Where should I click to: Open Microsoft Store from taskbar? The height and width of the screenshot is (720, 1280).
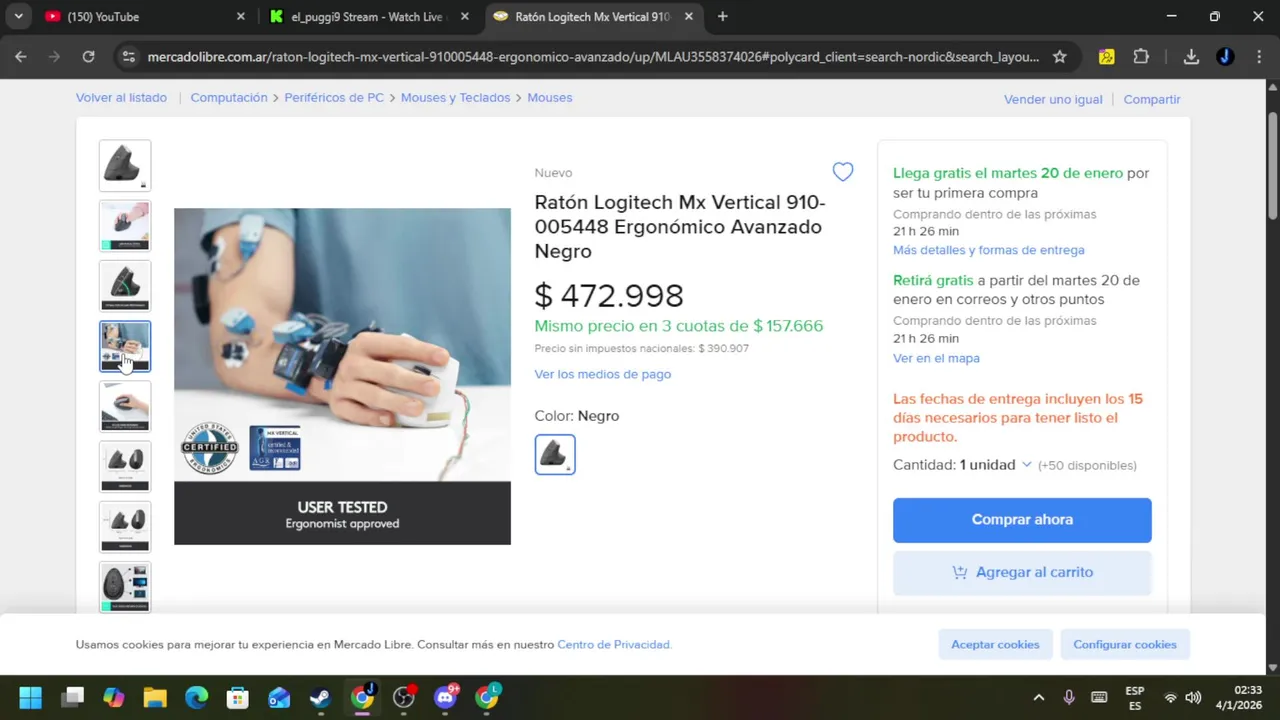tap(237, 697)
